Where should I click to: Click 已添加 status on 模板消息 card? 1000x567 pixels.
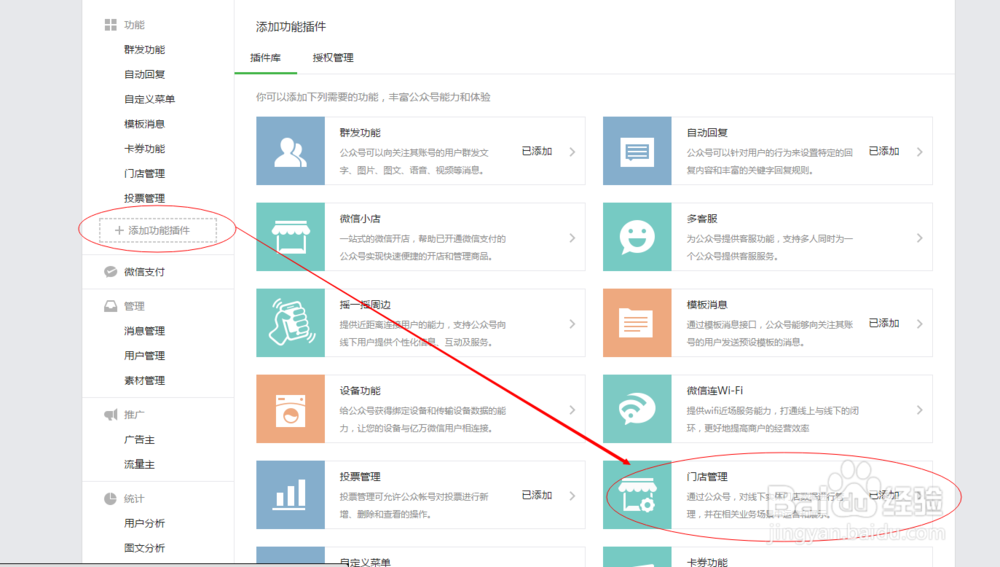pyautogui.click(x=884, y=323)
